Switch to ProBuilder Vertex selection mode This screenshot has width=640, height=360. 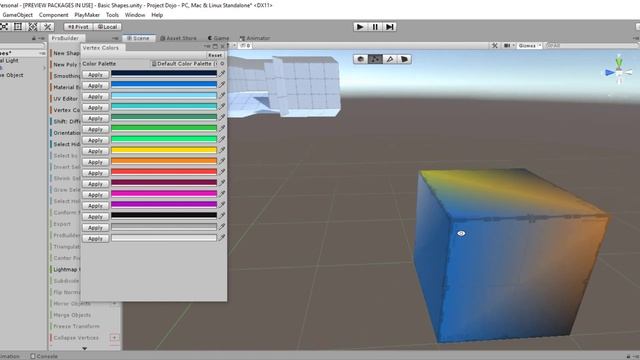(375, 59)
